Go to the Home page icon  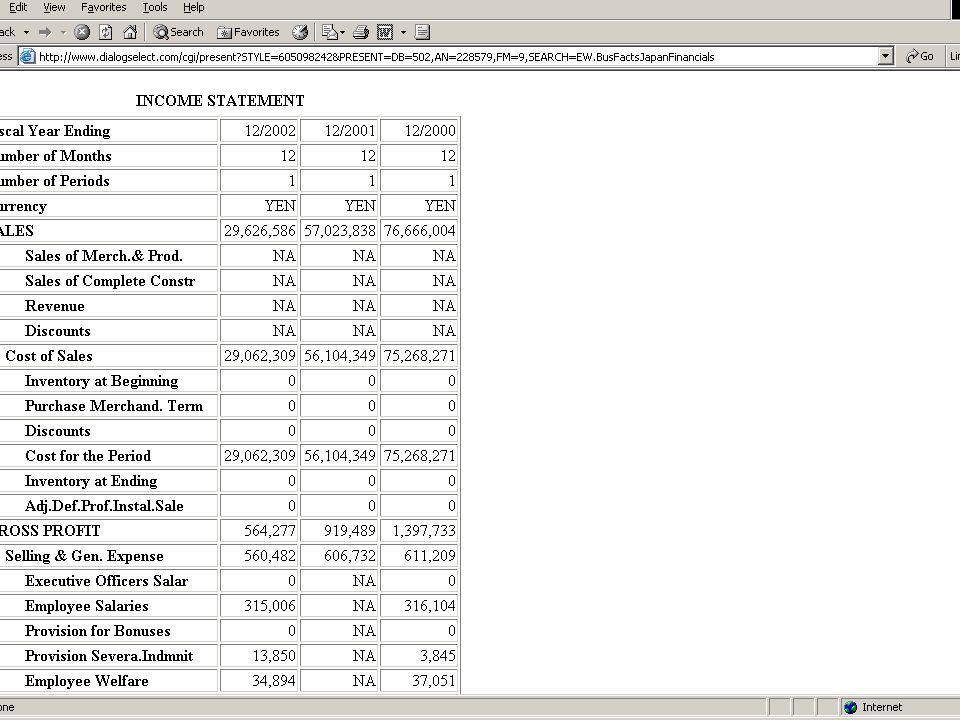click(x=130, y=32)
